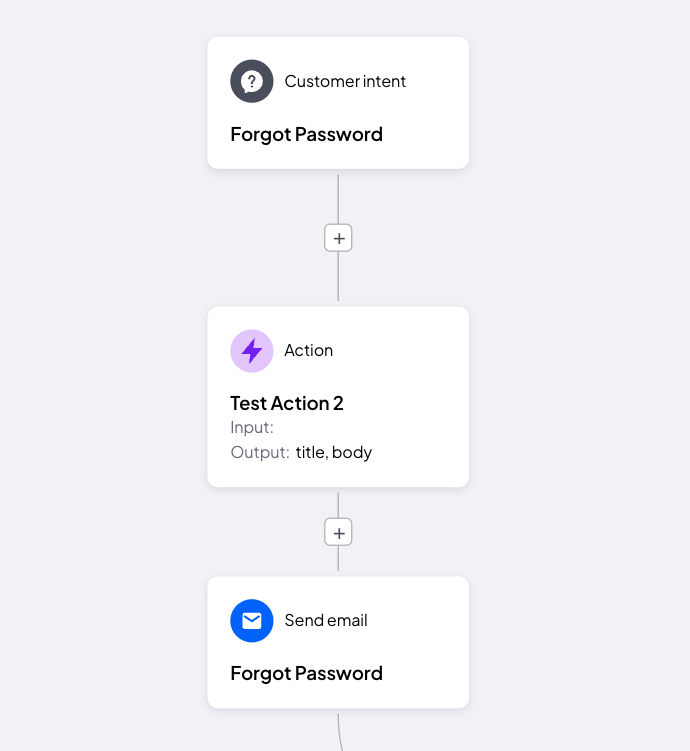
Task: Click the purple lightning bolt Action icon
Action: pyautogui.click(x=251, y=351)
